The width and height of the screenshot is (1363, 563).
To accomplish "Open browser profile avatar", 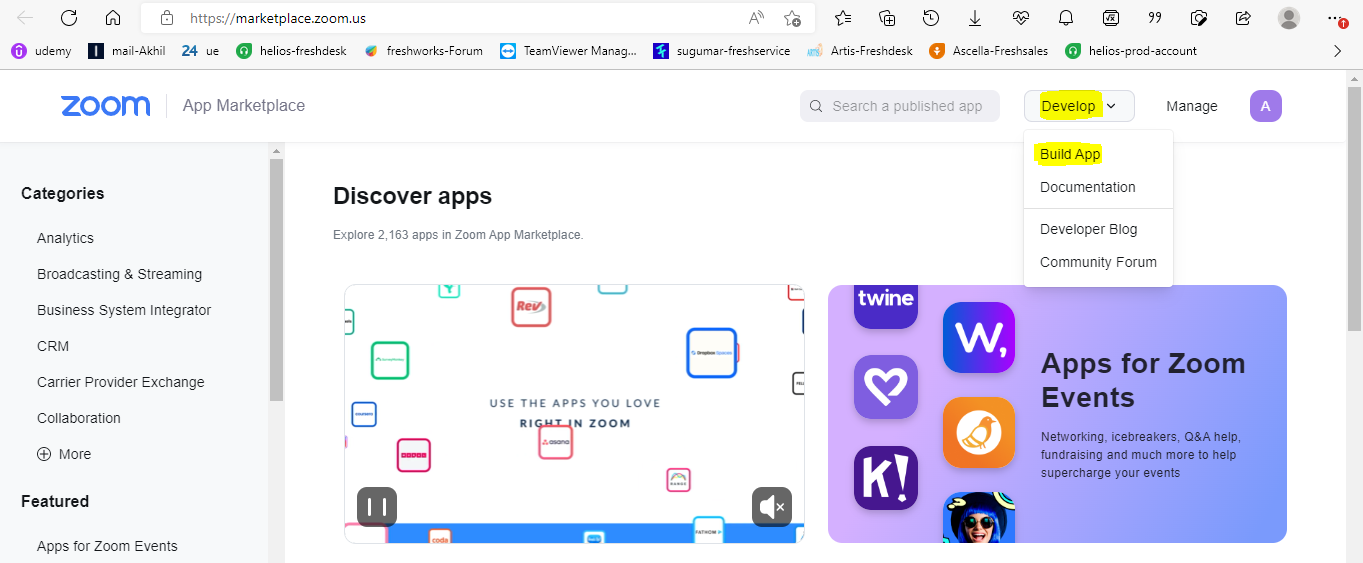I will [x=1289, y=18].
